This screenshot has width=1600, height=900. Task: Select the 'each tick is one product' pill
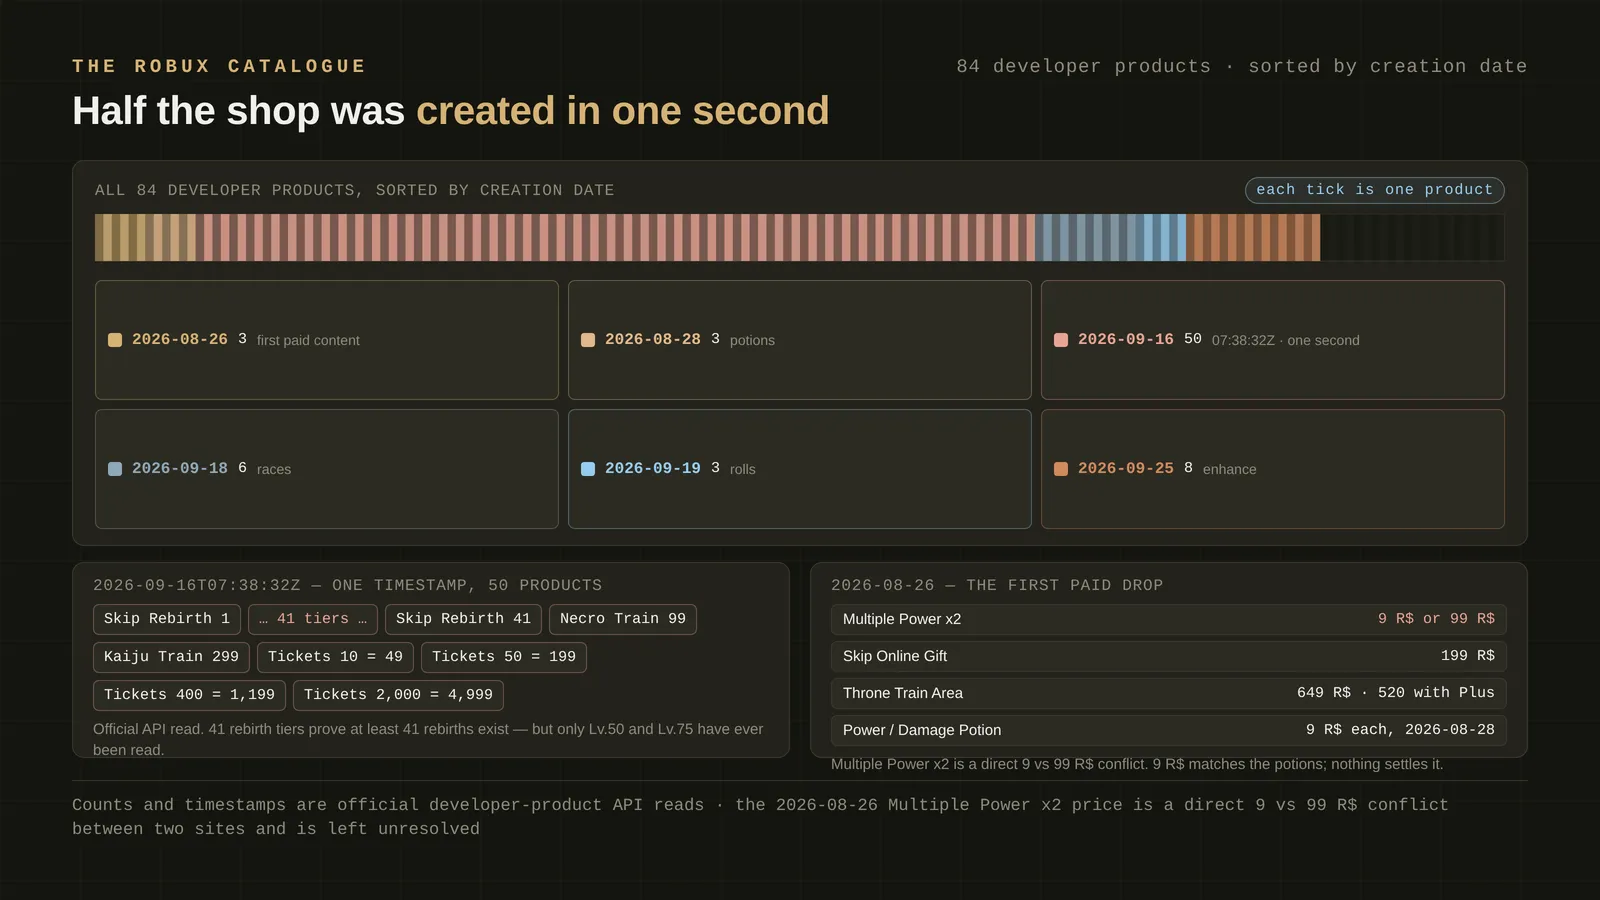pyautogui.click(x=1374, y=190)
